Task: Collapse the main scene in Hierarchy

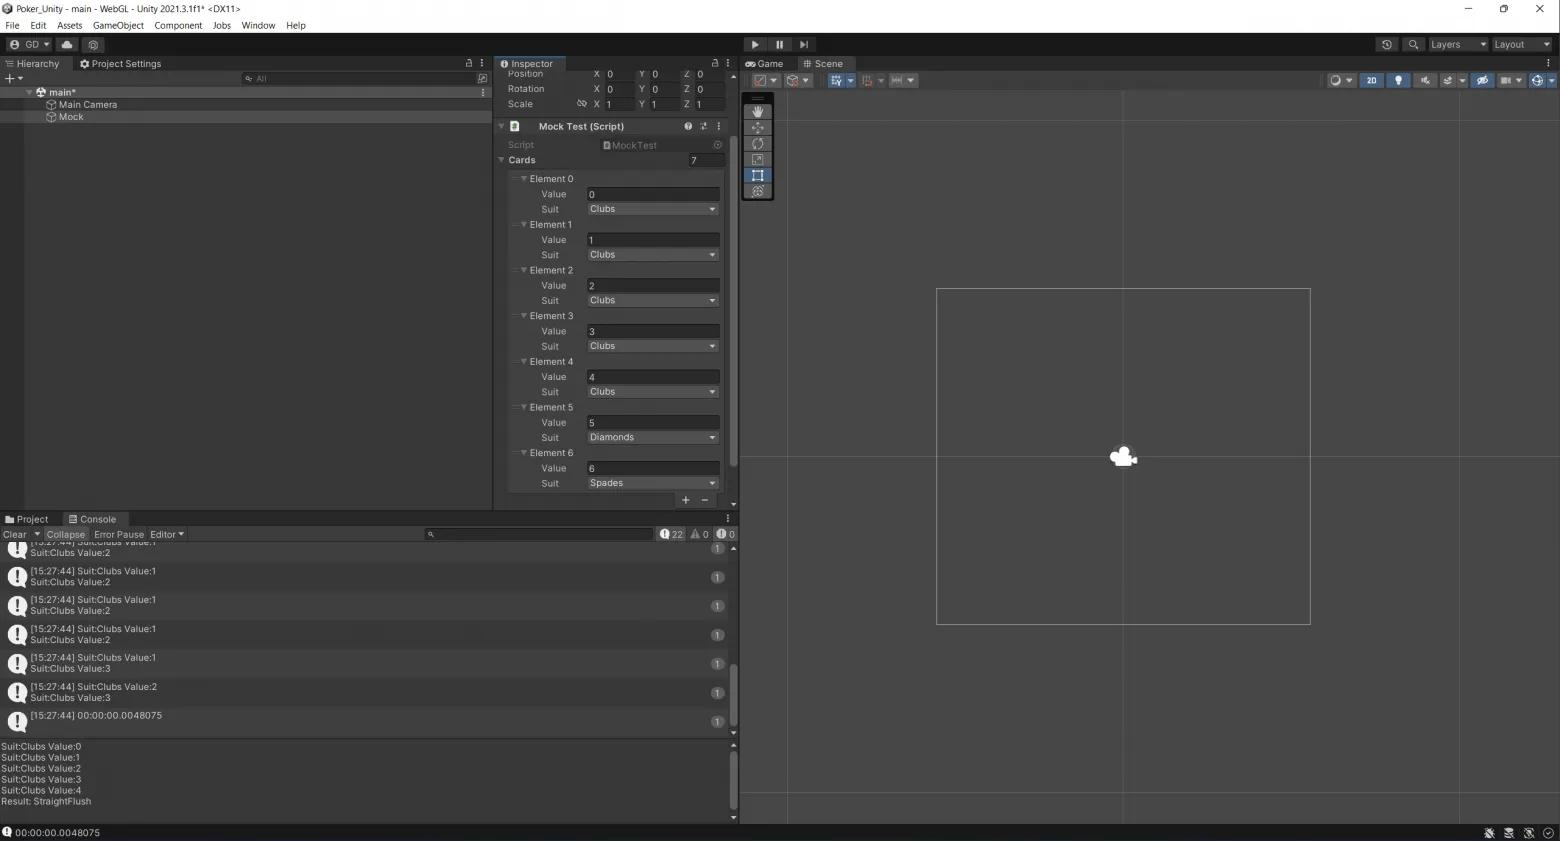Action: pos(29,92)
